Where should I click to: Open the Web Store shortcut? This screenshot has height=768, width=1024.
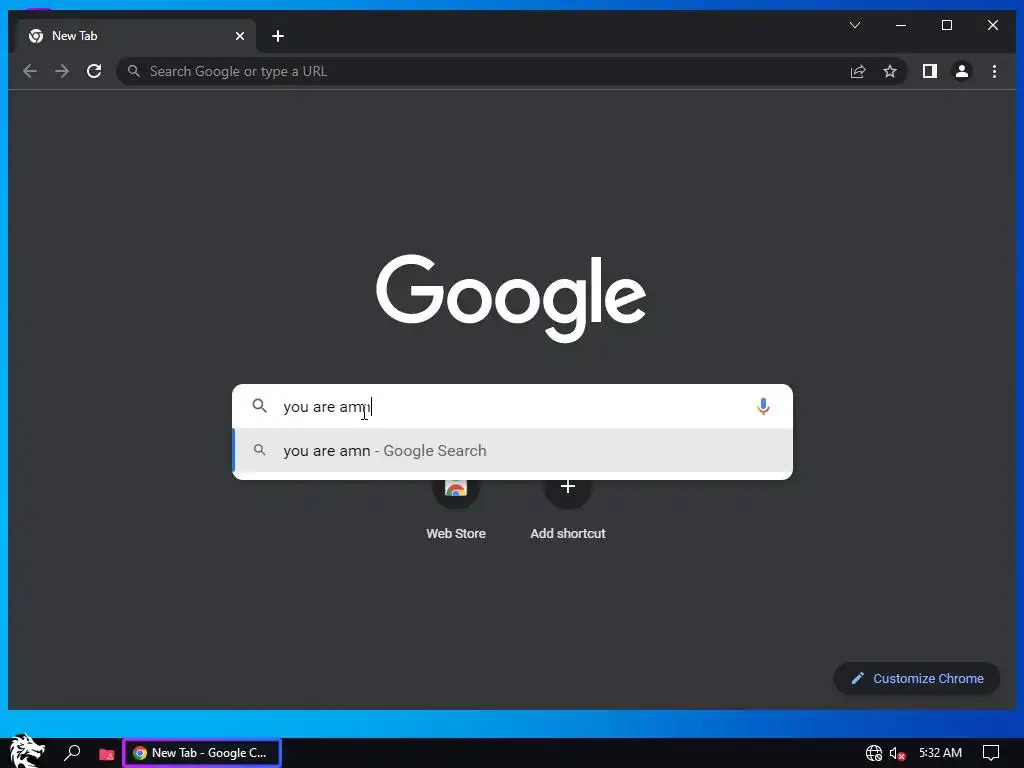click(x=456, y=509)
